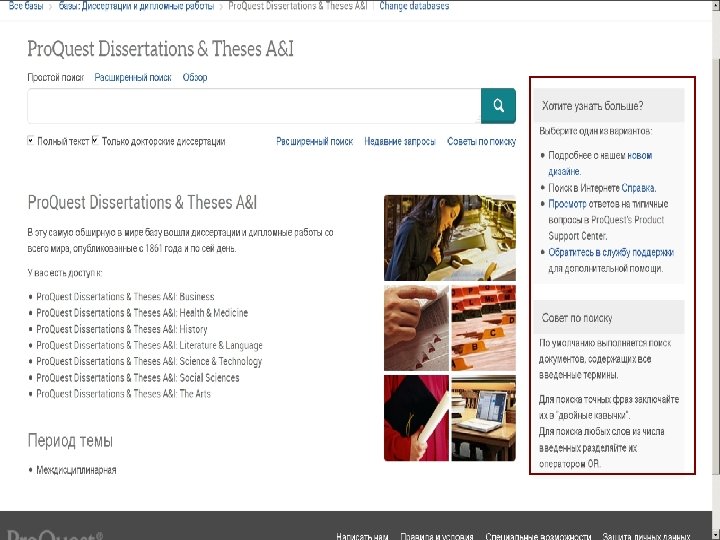Open Защита личных данных footer link

pyautogui.click(x=646, y=536)
